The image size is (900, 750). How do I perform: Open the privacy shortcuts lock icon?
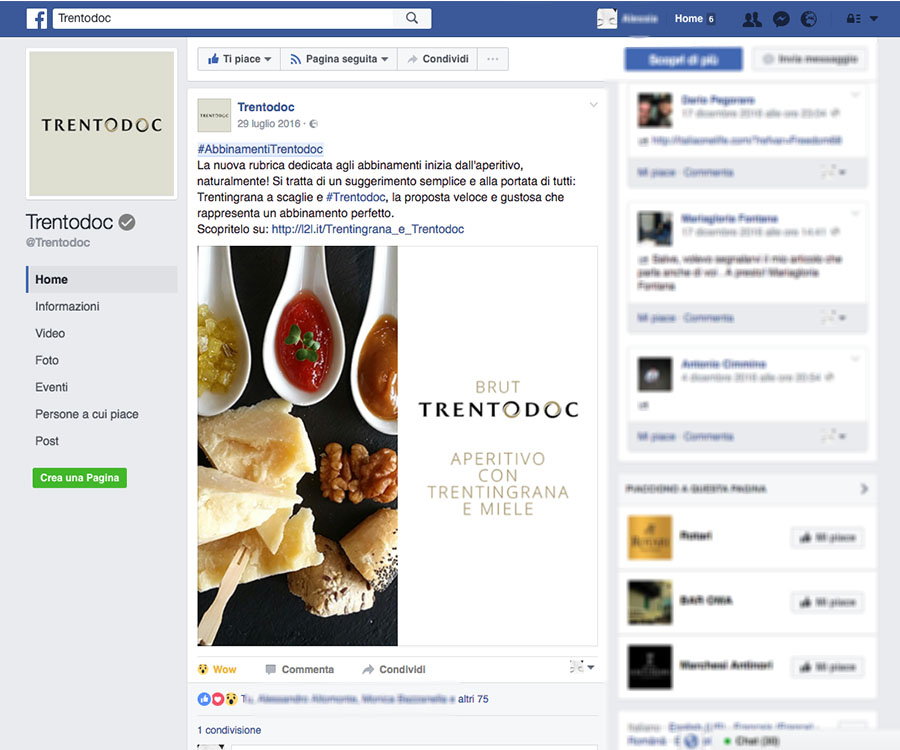[x=854, y=19]
